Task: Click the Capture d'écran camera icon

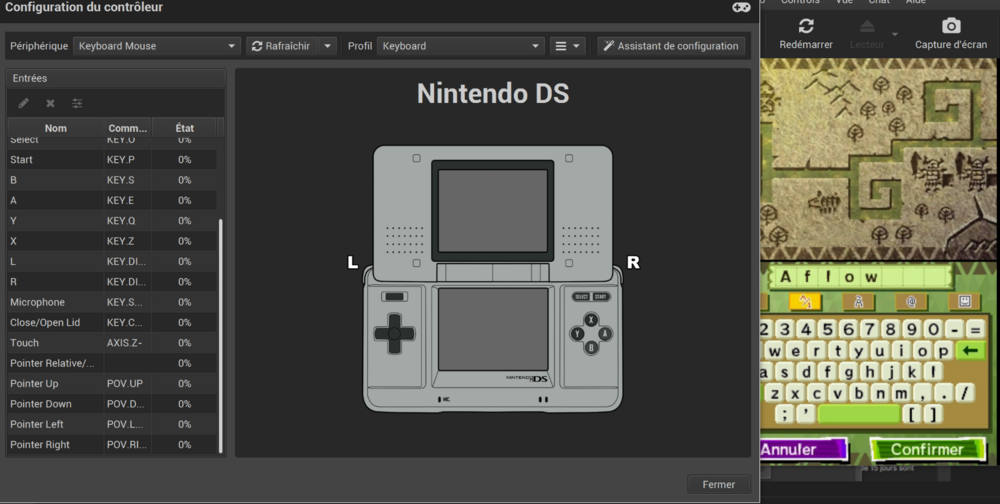Action: point(951,26)
